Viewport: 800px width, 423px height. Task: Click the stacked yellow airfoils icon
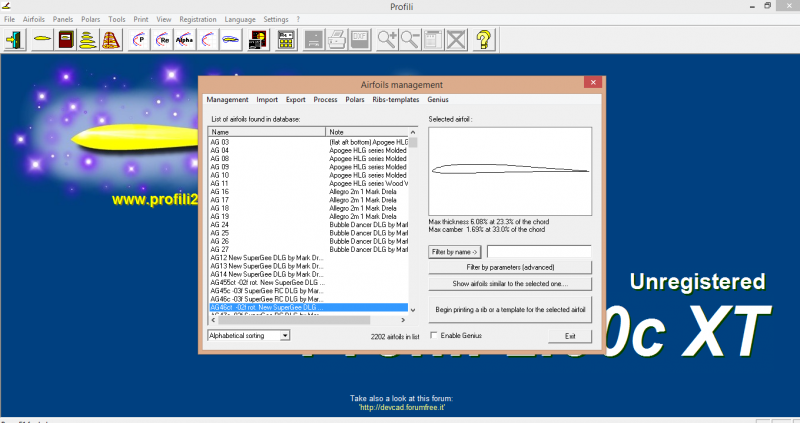(x=88, y=40)
